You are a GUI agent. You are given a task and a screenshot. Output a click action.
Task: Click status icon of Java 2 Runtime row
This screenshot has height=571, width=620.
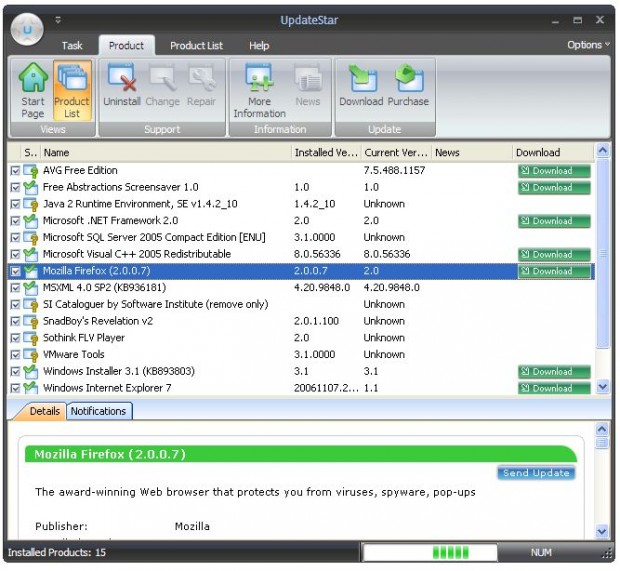[x=30, y=204]
